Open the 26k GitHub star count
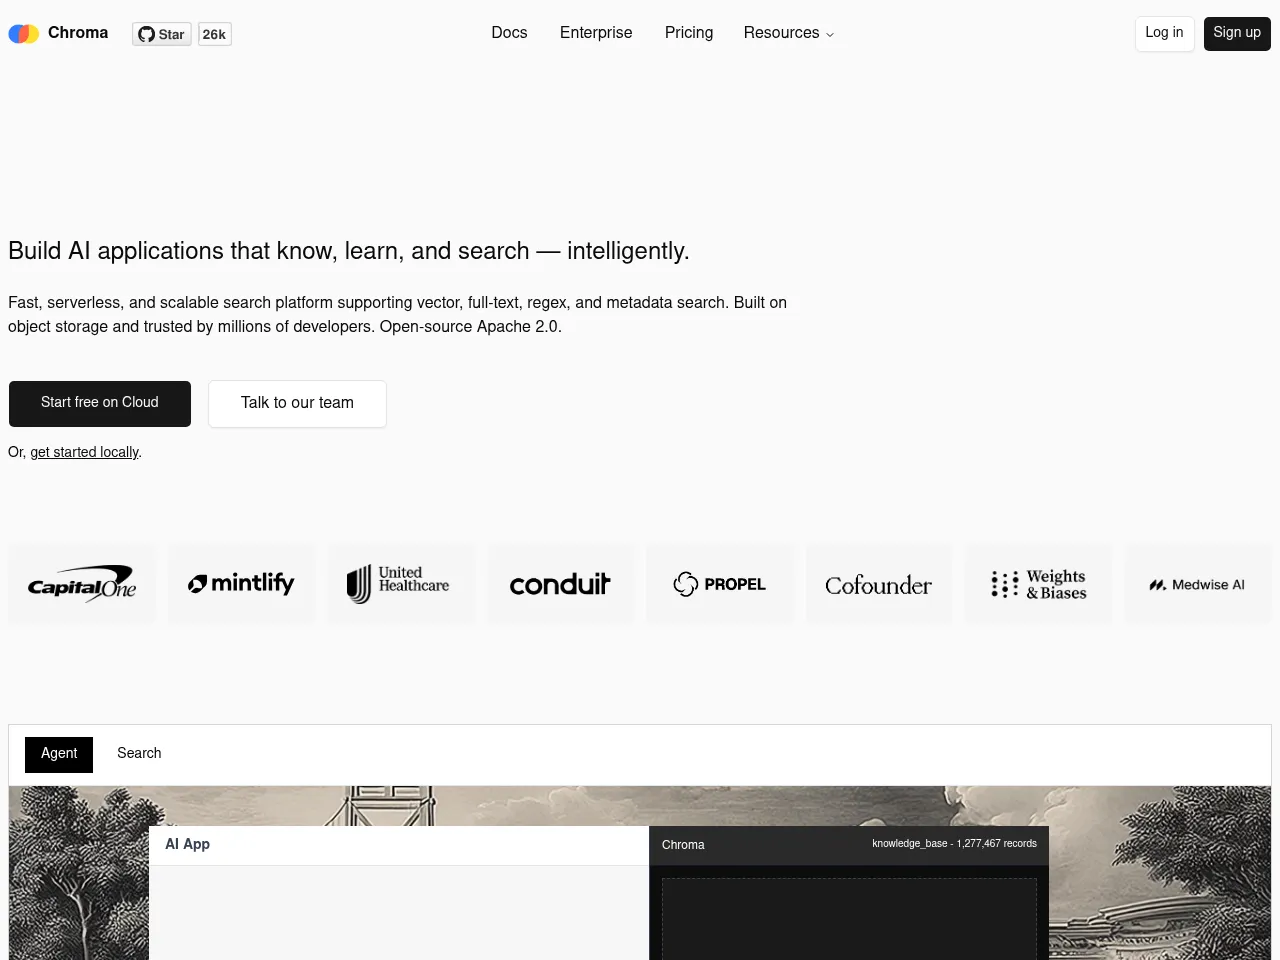Image resolution: width=1280 pixels, height=960 pixels. coord(214,34)
